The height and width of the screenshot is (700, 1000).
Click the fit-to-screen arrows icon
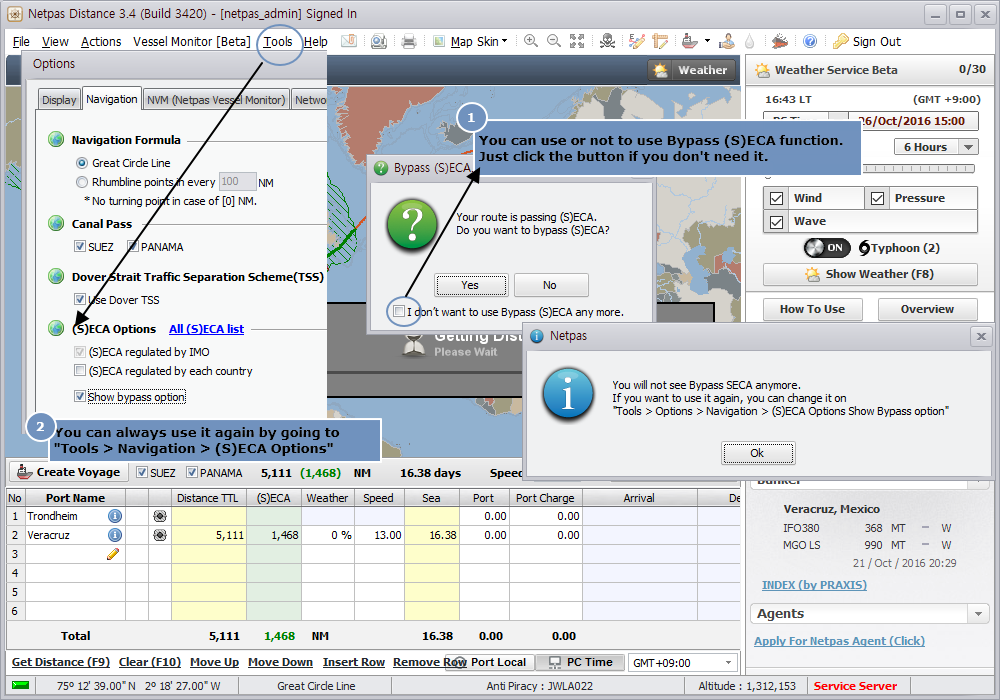(577, 41)
